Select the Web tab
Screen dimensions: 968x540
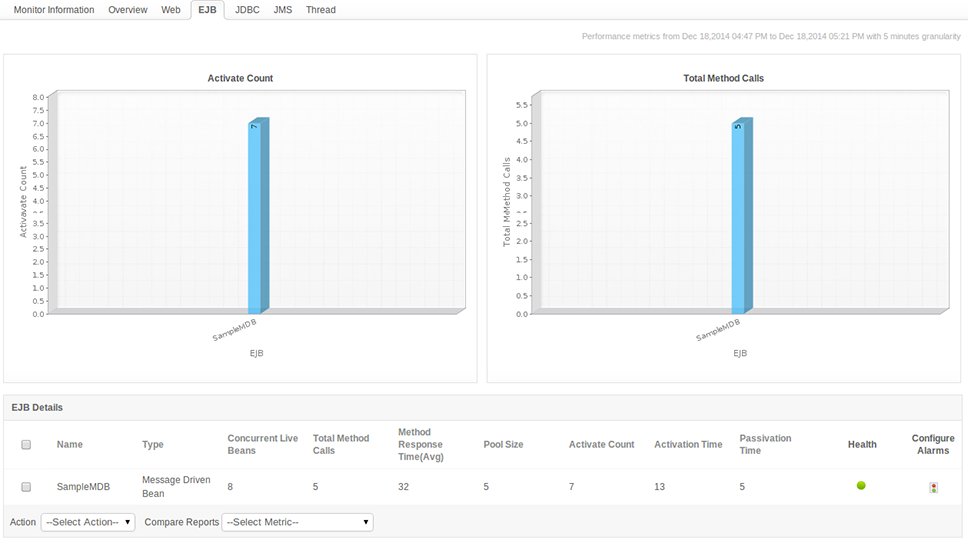point(171,10)
